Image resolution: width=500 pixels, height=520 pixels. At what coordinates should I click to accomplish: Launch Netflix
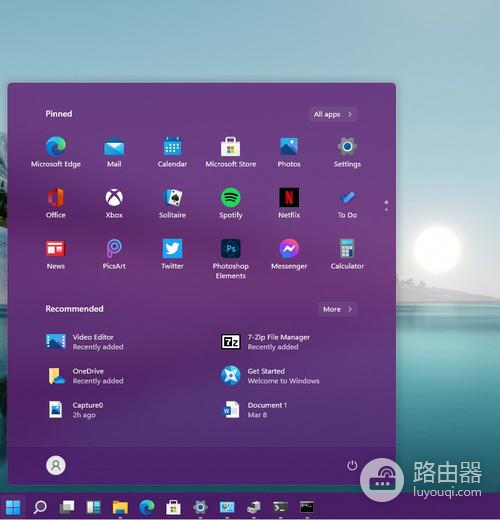[289, 203]
